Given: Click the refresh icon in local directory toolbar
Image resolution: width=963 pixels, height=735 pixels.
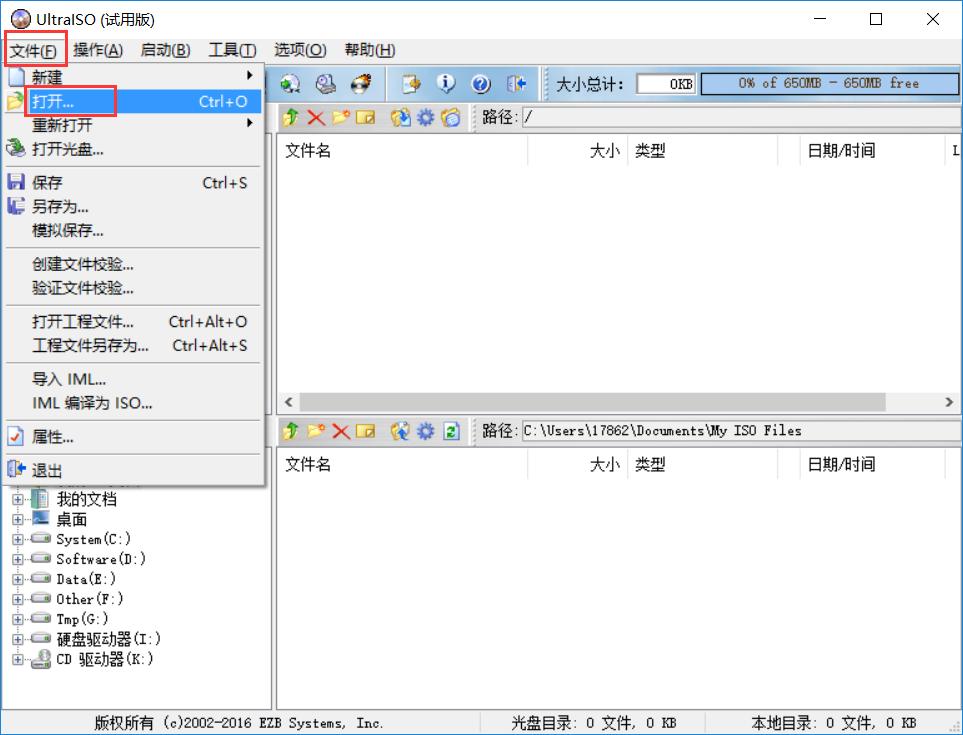Looking at the screenshot, I should (x=450, y=431).
